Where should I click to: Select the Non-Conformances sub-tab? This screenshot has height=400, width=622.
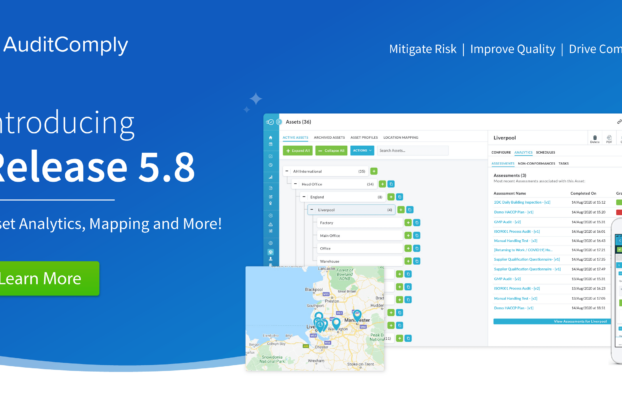coord(536,163)
